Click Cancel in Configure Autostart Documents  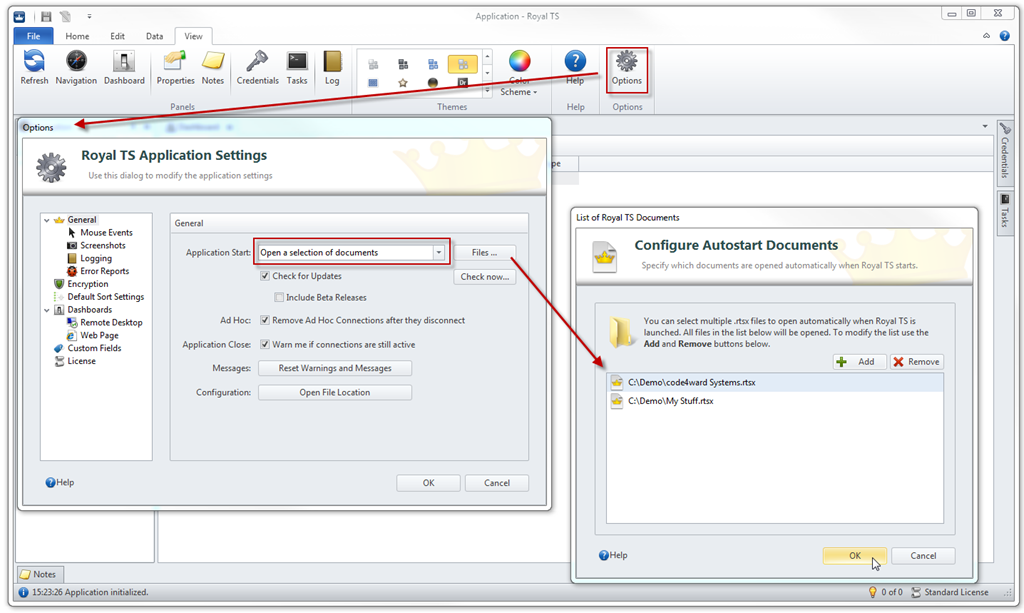[923, 556]
